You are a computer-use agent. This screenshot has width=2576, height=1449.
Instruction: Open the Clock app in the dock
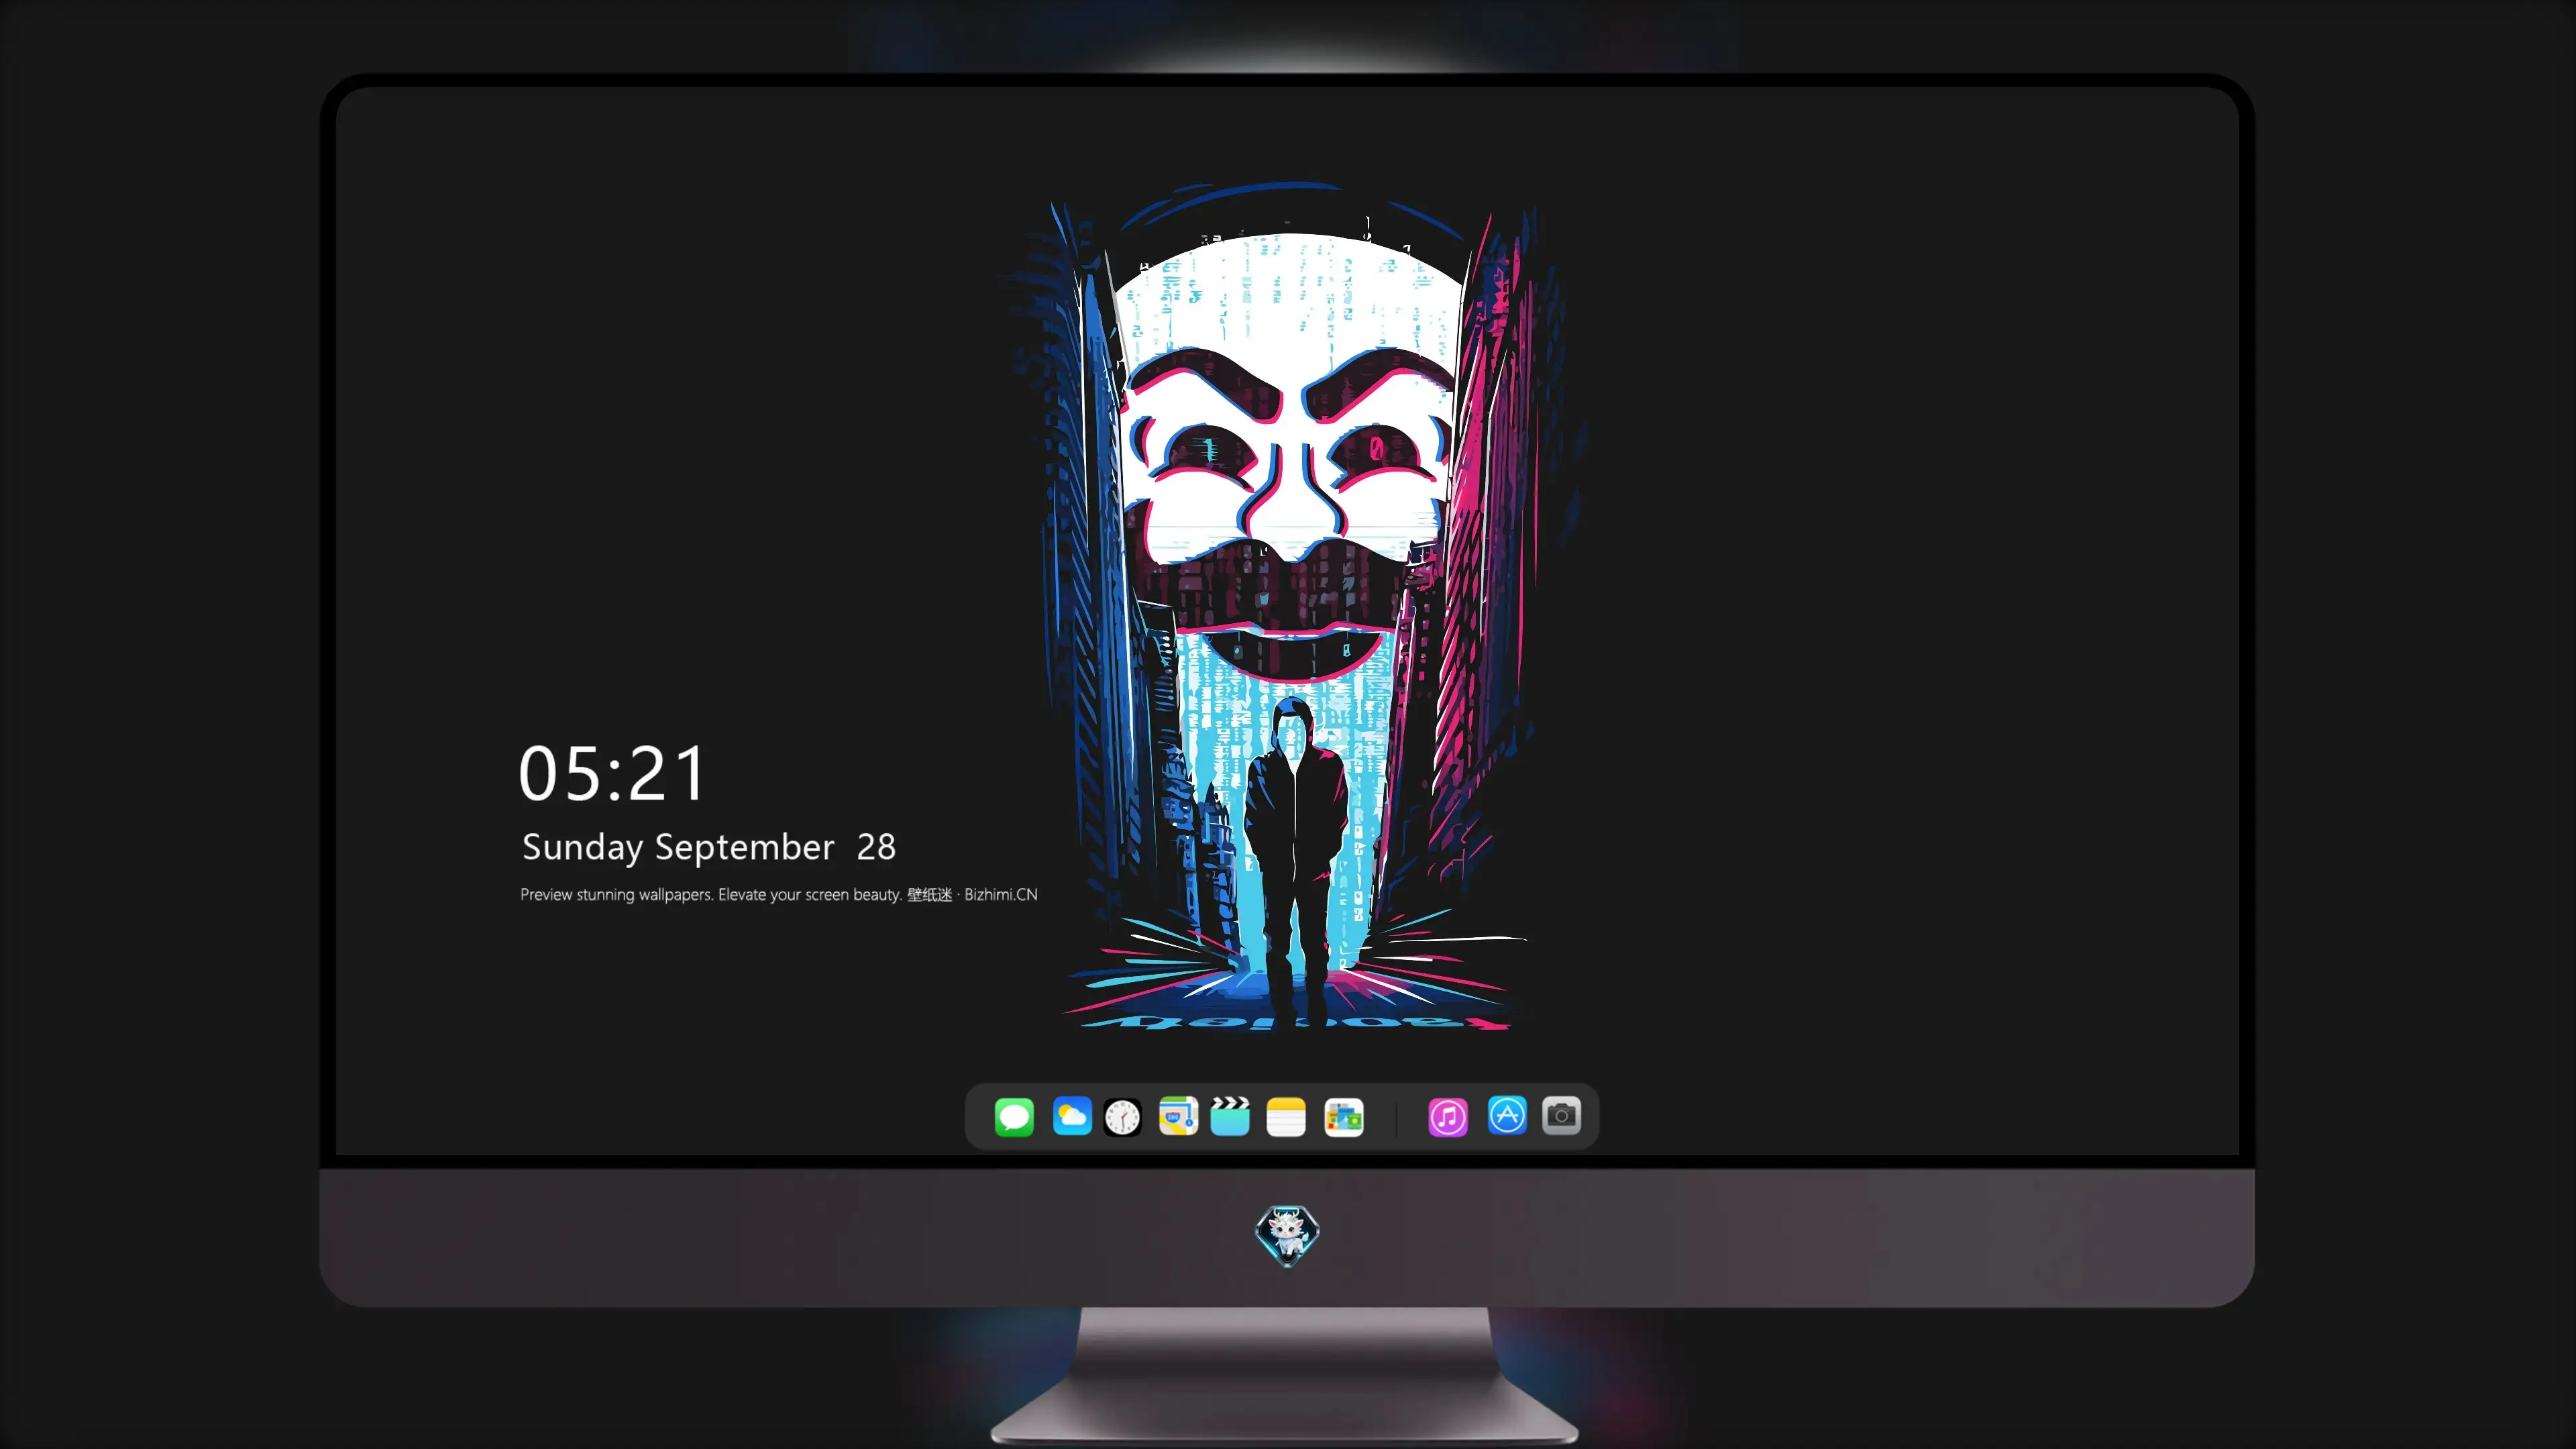[x=1122, y=1117]
